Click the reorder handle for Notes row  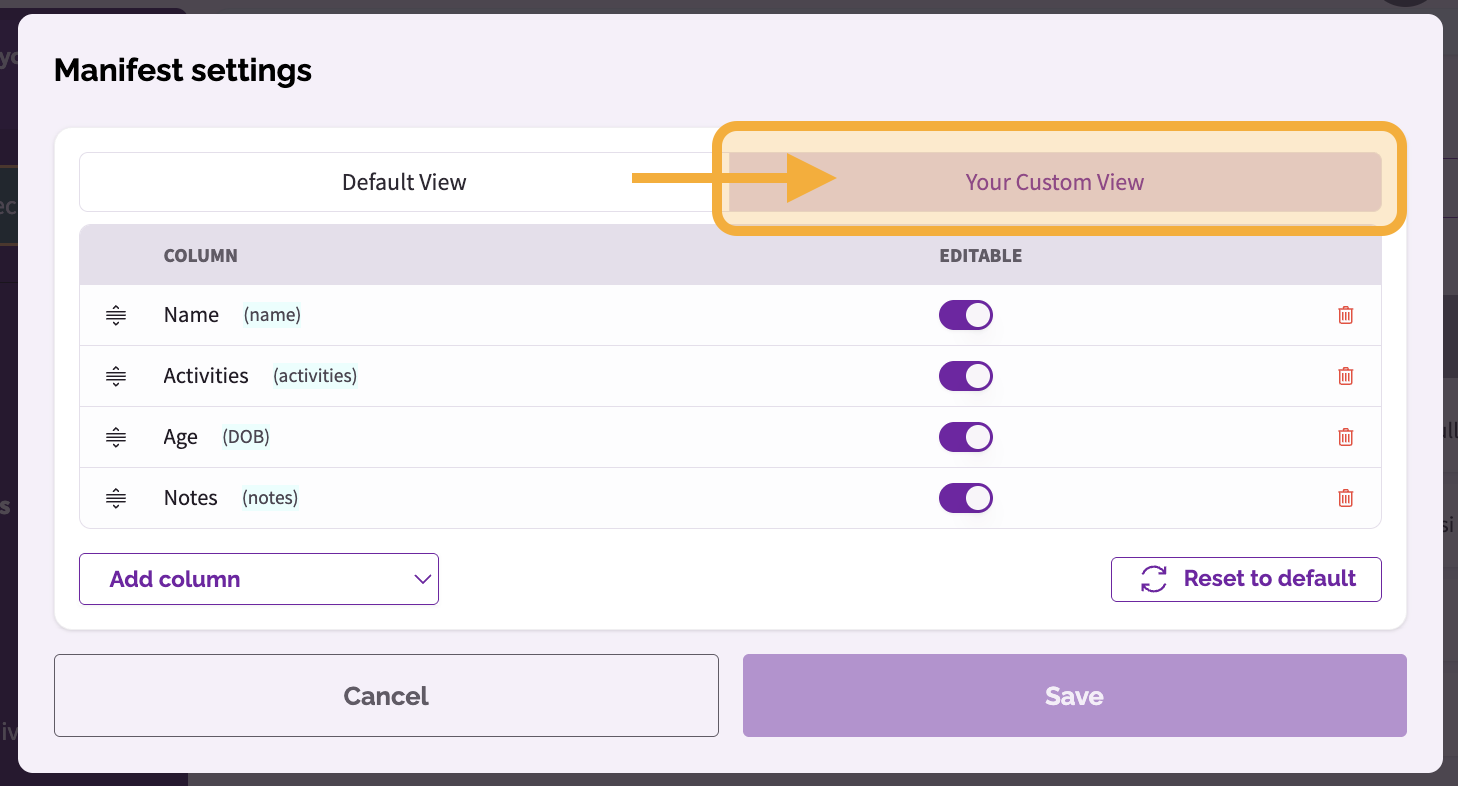(x=116, y=499)
